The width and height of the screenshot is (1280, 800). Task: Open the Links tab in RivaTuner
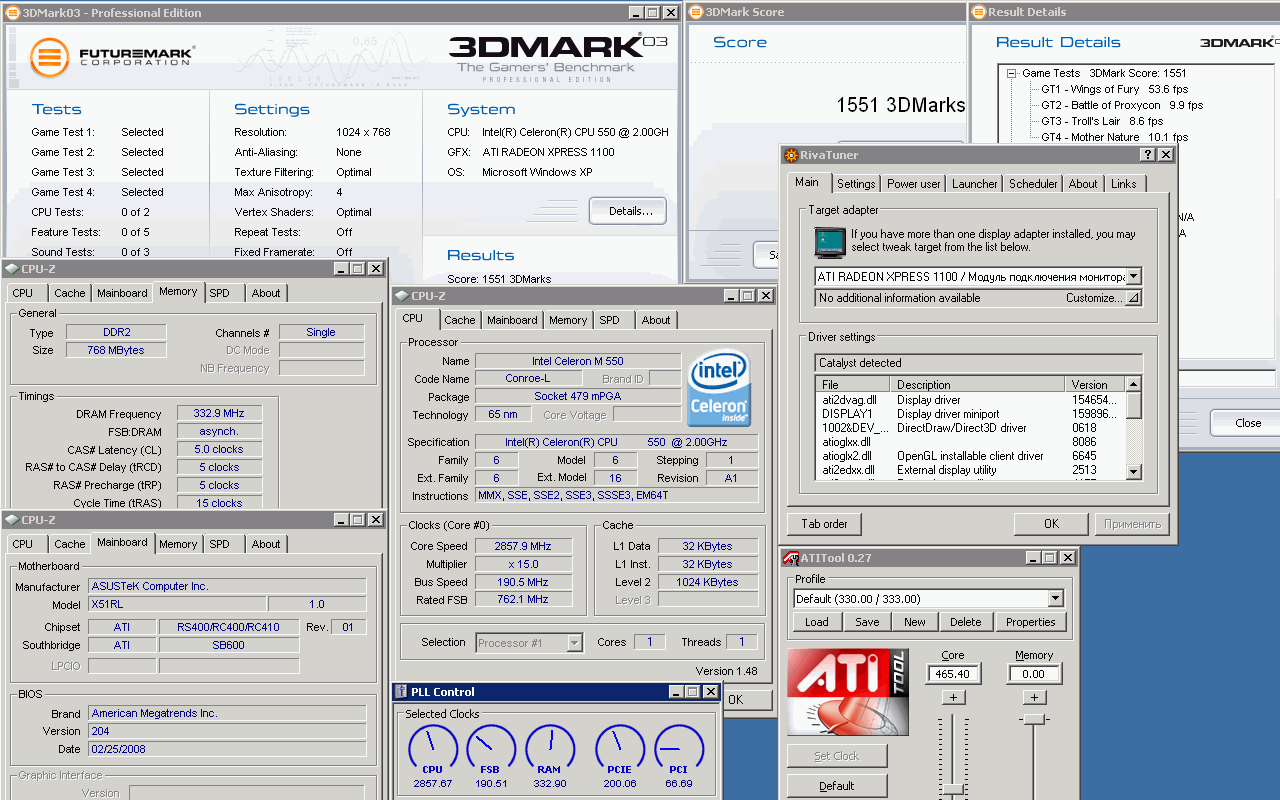[x=1124, y=184]
